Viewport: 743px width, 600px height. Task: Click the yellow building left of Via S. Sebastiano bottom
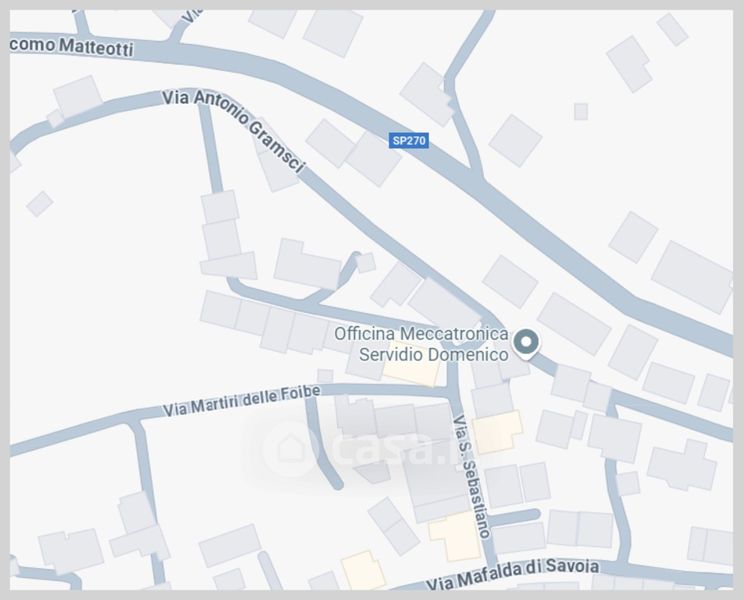[456, 536]
